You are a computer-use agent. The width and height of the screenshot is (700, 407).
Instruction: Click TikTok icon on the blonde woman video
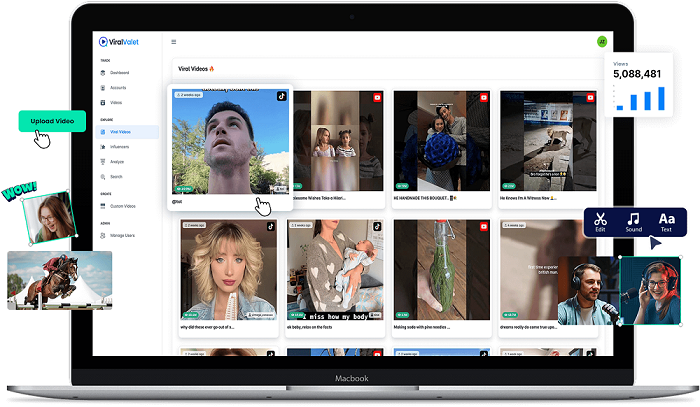tap(271, 227)
